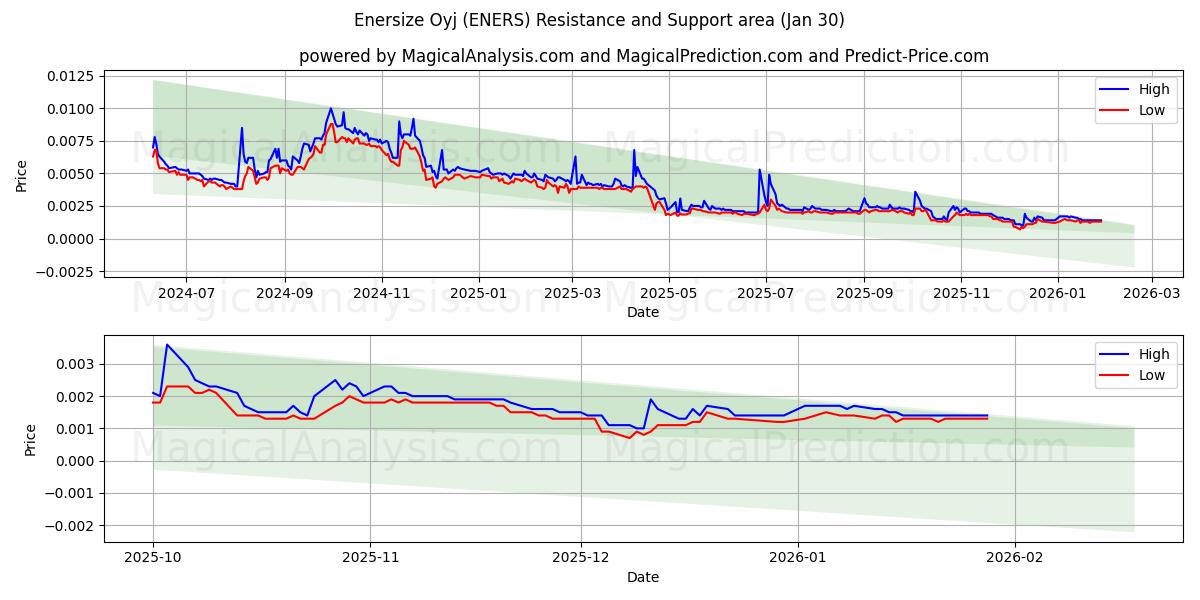Click the bottom chart's blue High peak above 0.003
This screenshot has width=1200, height=600.
167,345
